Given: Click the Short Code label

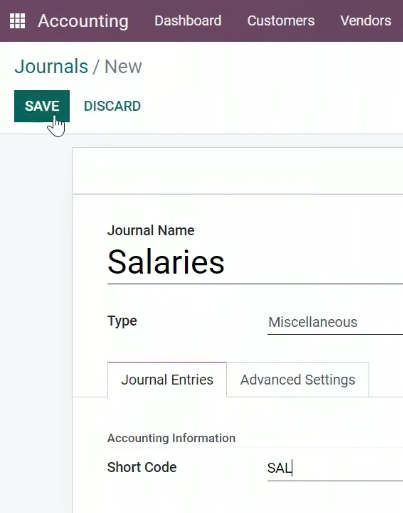Looking at the screenshot, I should pyautogui.click(x=142, y=467).
